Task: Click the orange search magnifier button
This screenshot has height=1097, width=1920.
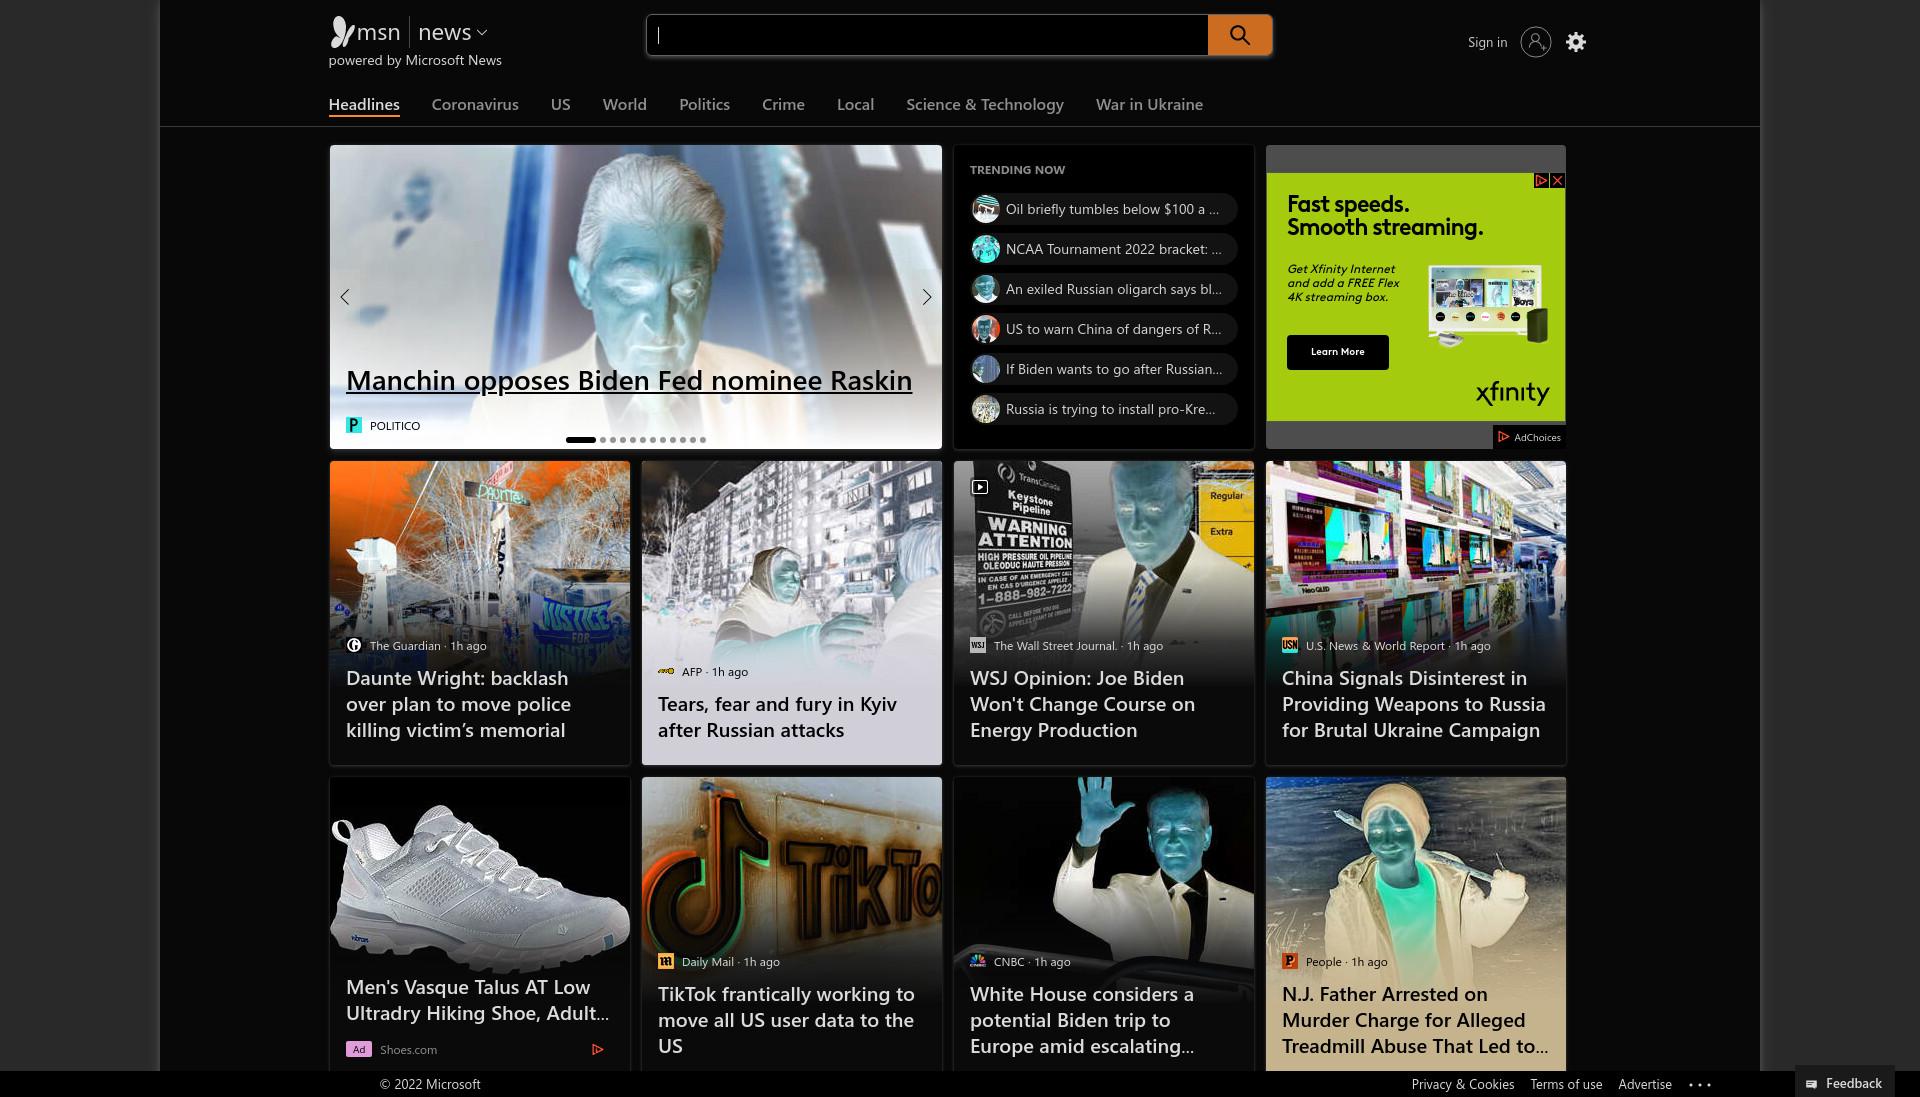Action: [x=1239, y=35]
